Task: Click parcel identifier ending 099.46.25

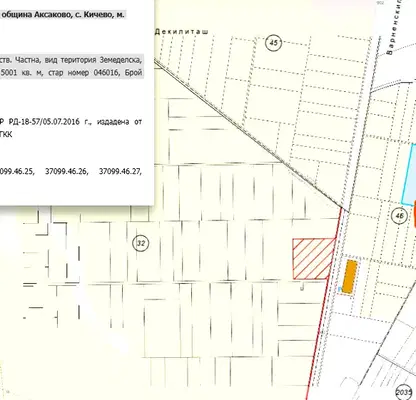Action: click(17, 171)
